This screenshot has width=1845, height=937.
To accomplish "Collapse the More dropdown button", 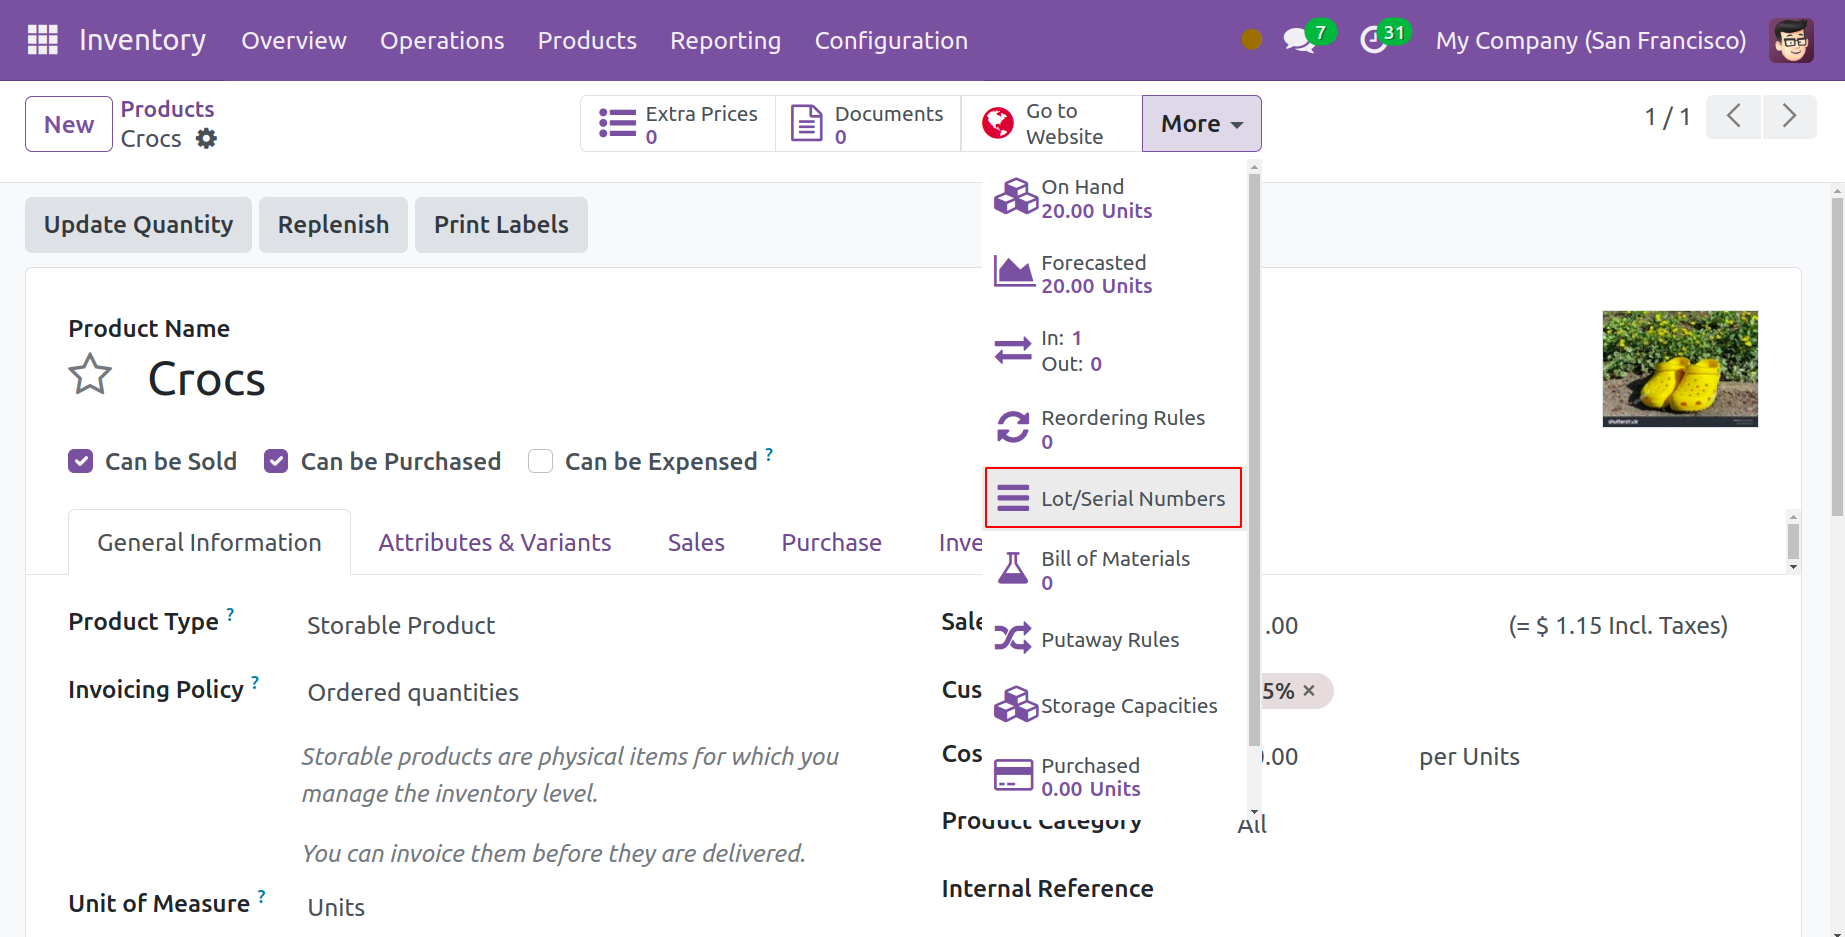I will [x=1201, y=124].
